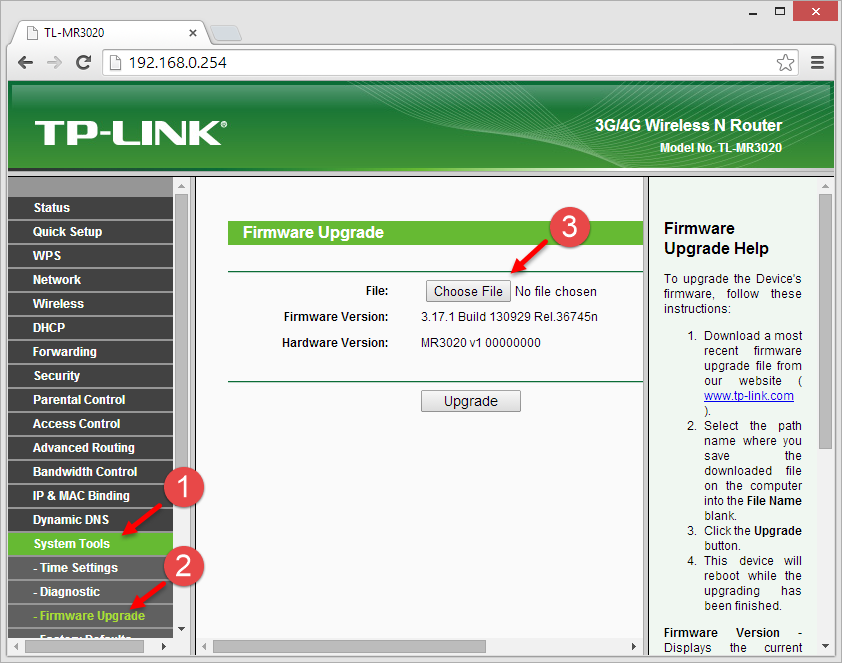Click help panel scroll down arrow
This screenshot has width=842, height=663.
pyautogui.click(x=825, y=646)
